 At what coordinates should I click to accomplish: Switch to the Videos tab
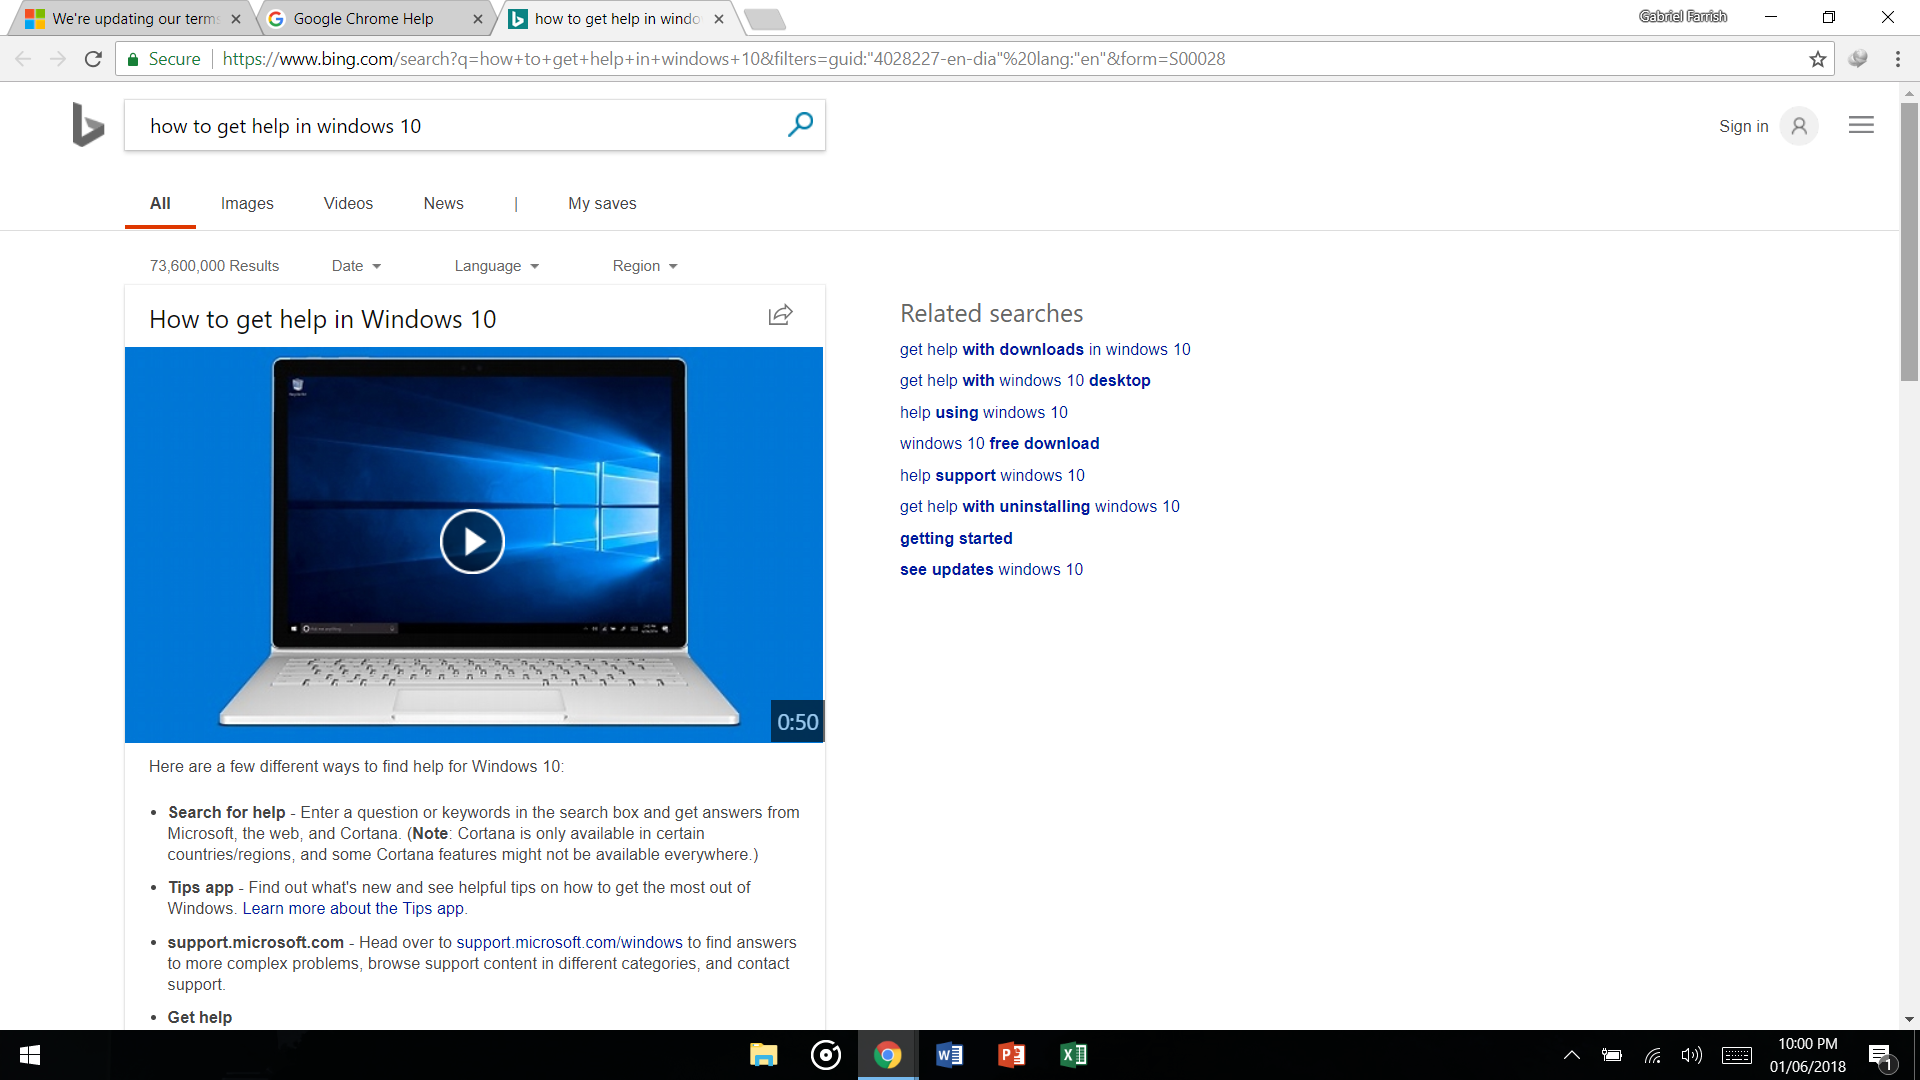[348, 204]
